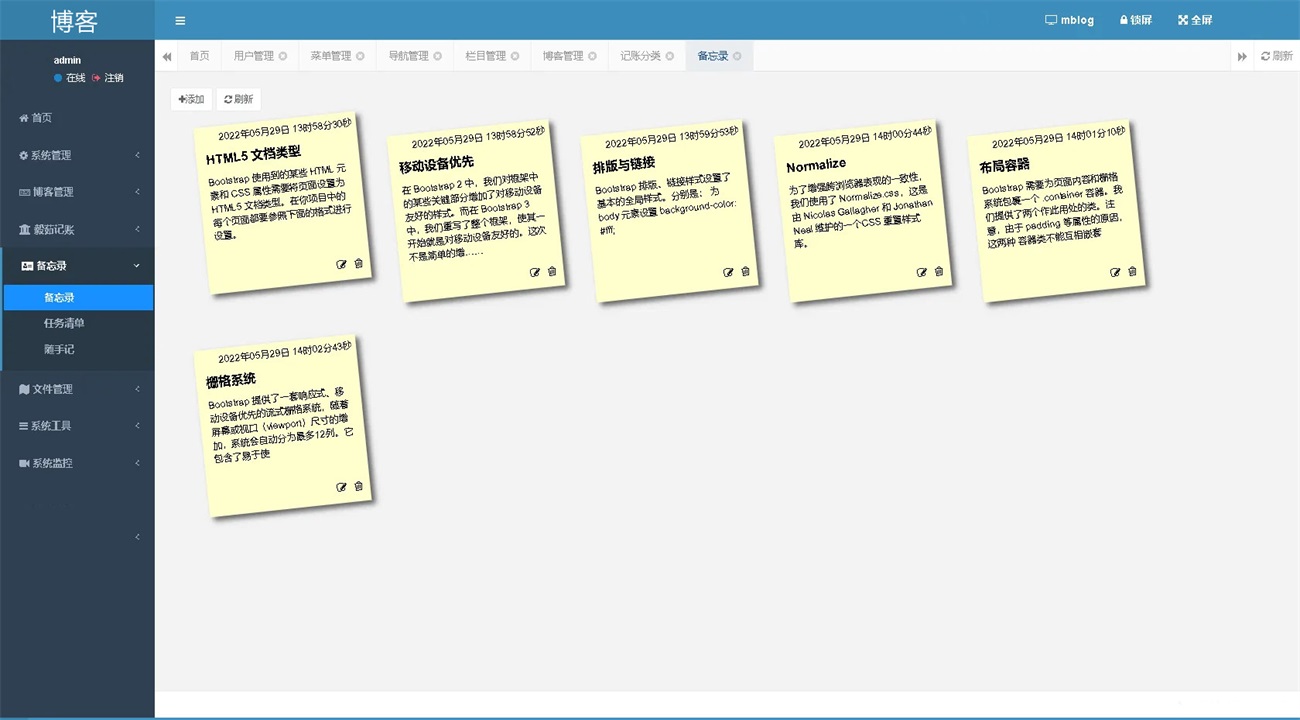The width and height of the screenshot is (1300, 720).
Task: Delete the 栅格系统 note
Action: (x=359, y=486)
